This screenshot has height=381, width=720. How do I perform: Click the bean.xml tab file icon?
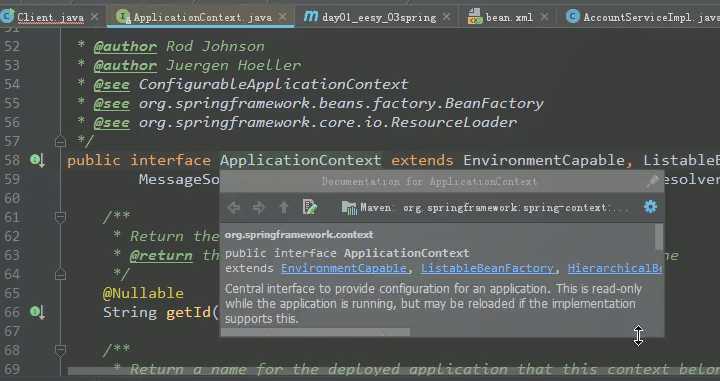[x=474, y=17]
